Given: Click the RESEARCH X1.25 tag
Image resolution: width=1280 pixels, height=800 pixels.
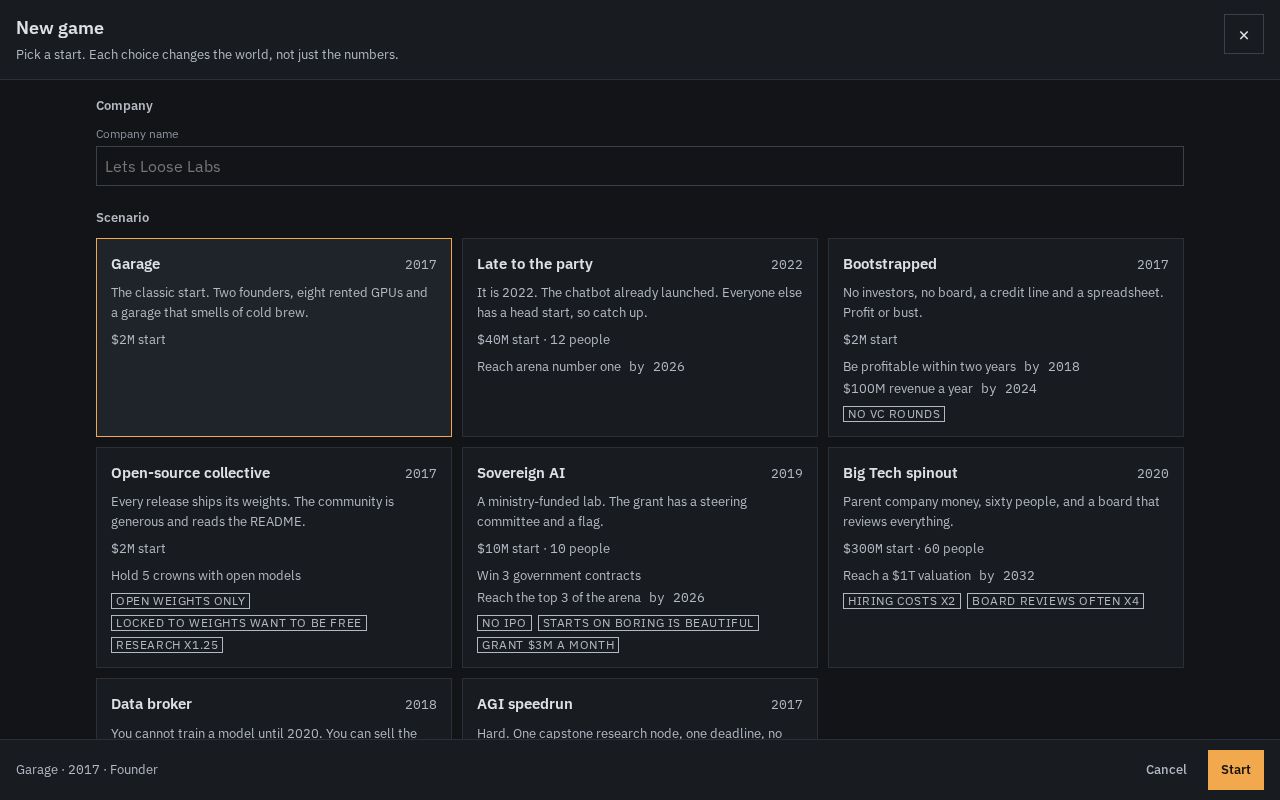Looking at the screenshot, I should pos(167,645).
